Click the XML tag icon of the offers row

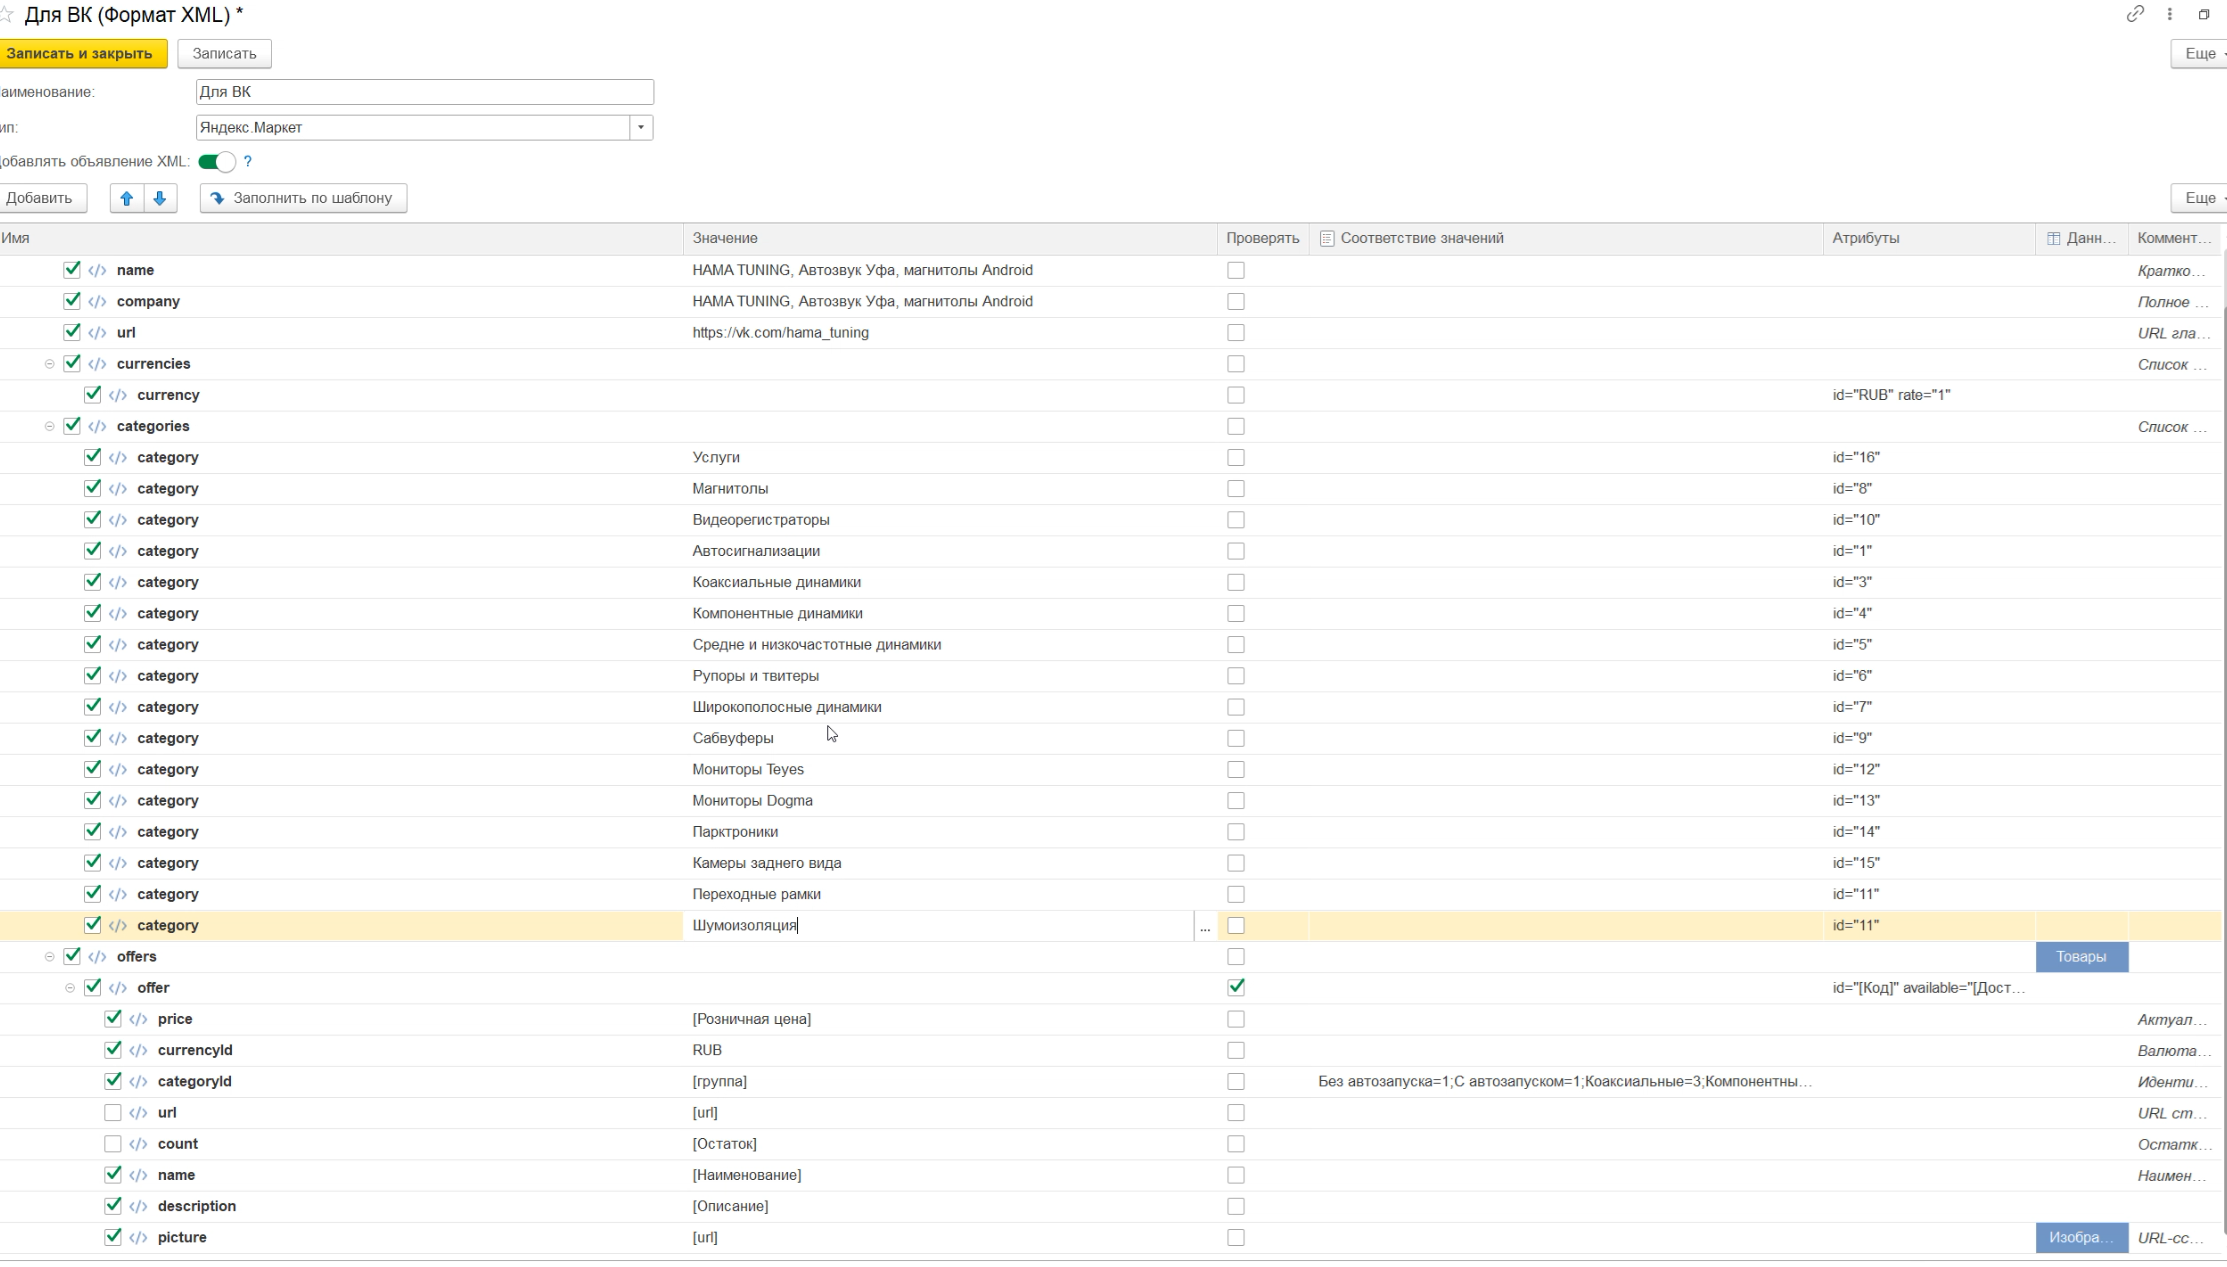pos(97,957)
